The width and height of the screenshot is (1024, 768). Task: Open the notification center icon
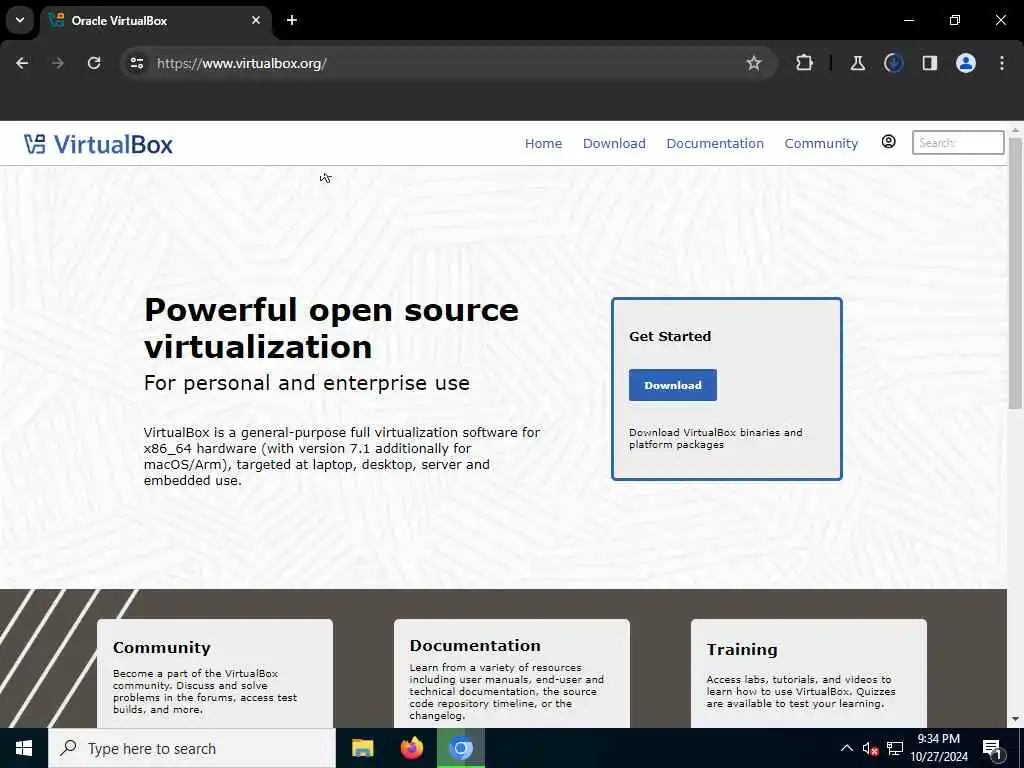pos(992,749)
